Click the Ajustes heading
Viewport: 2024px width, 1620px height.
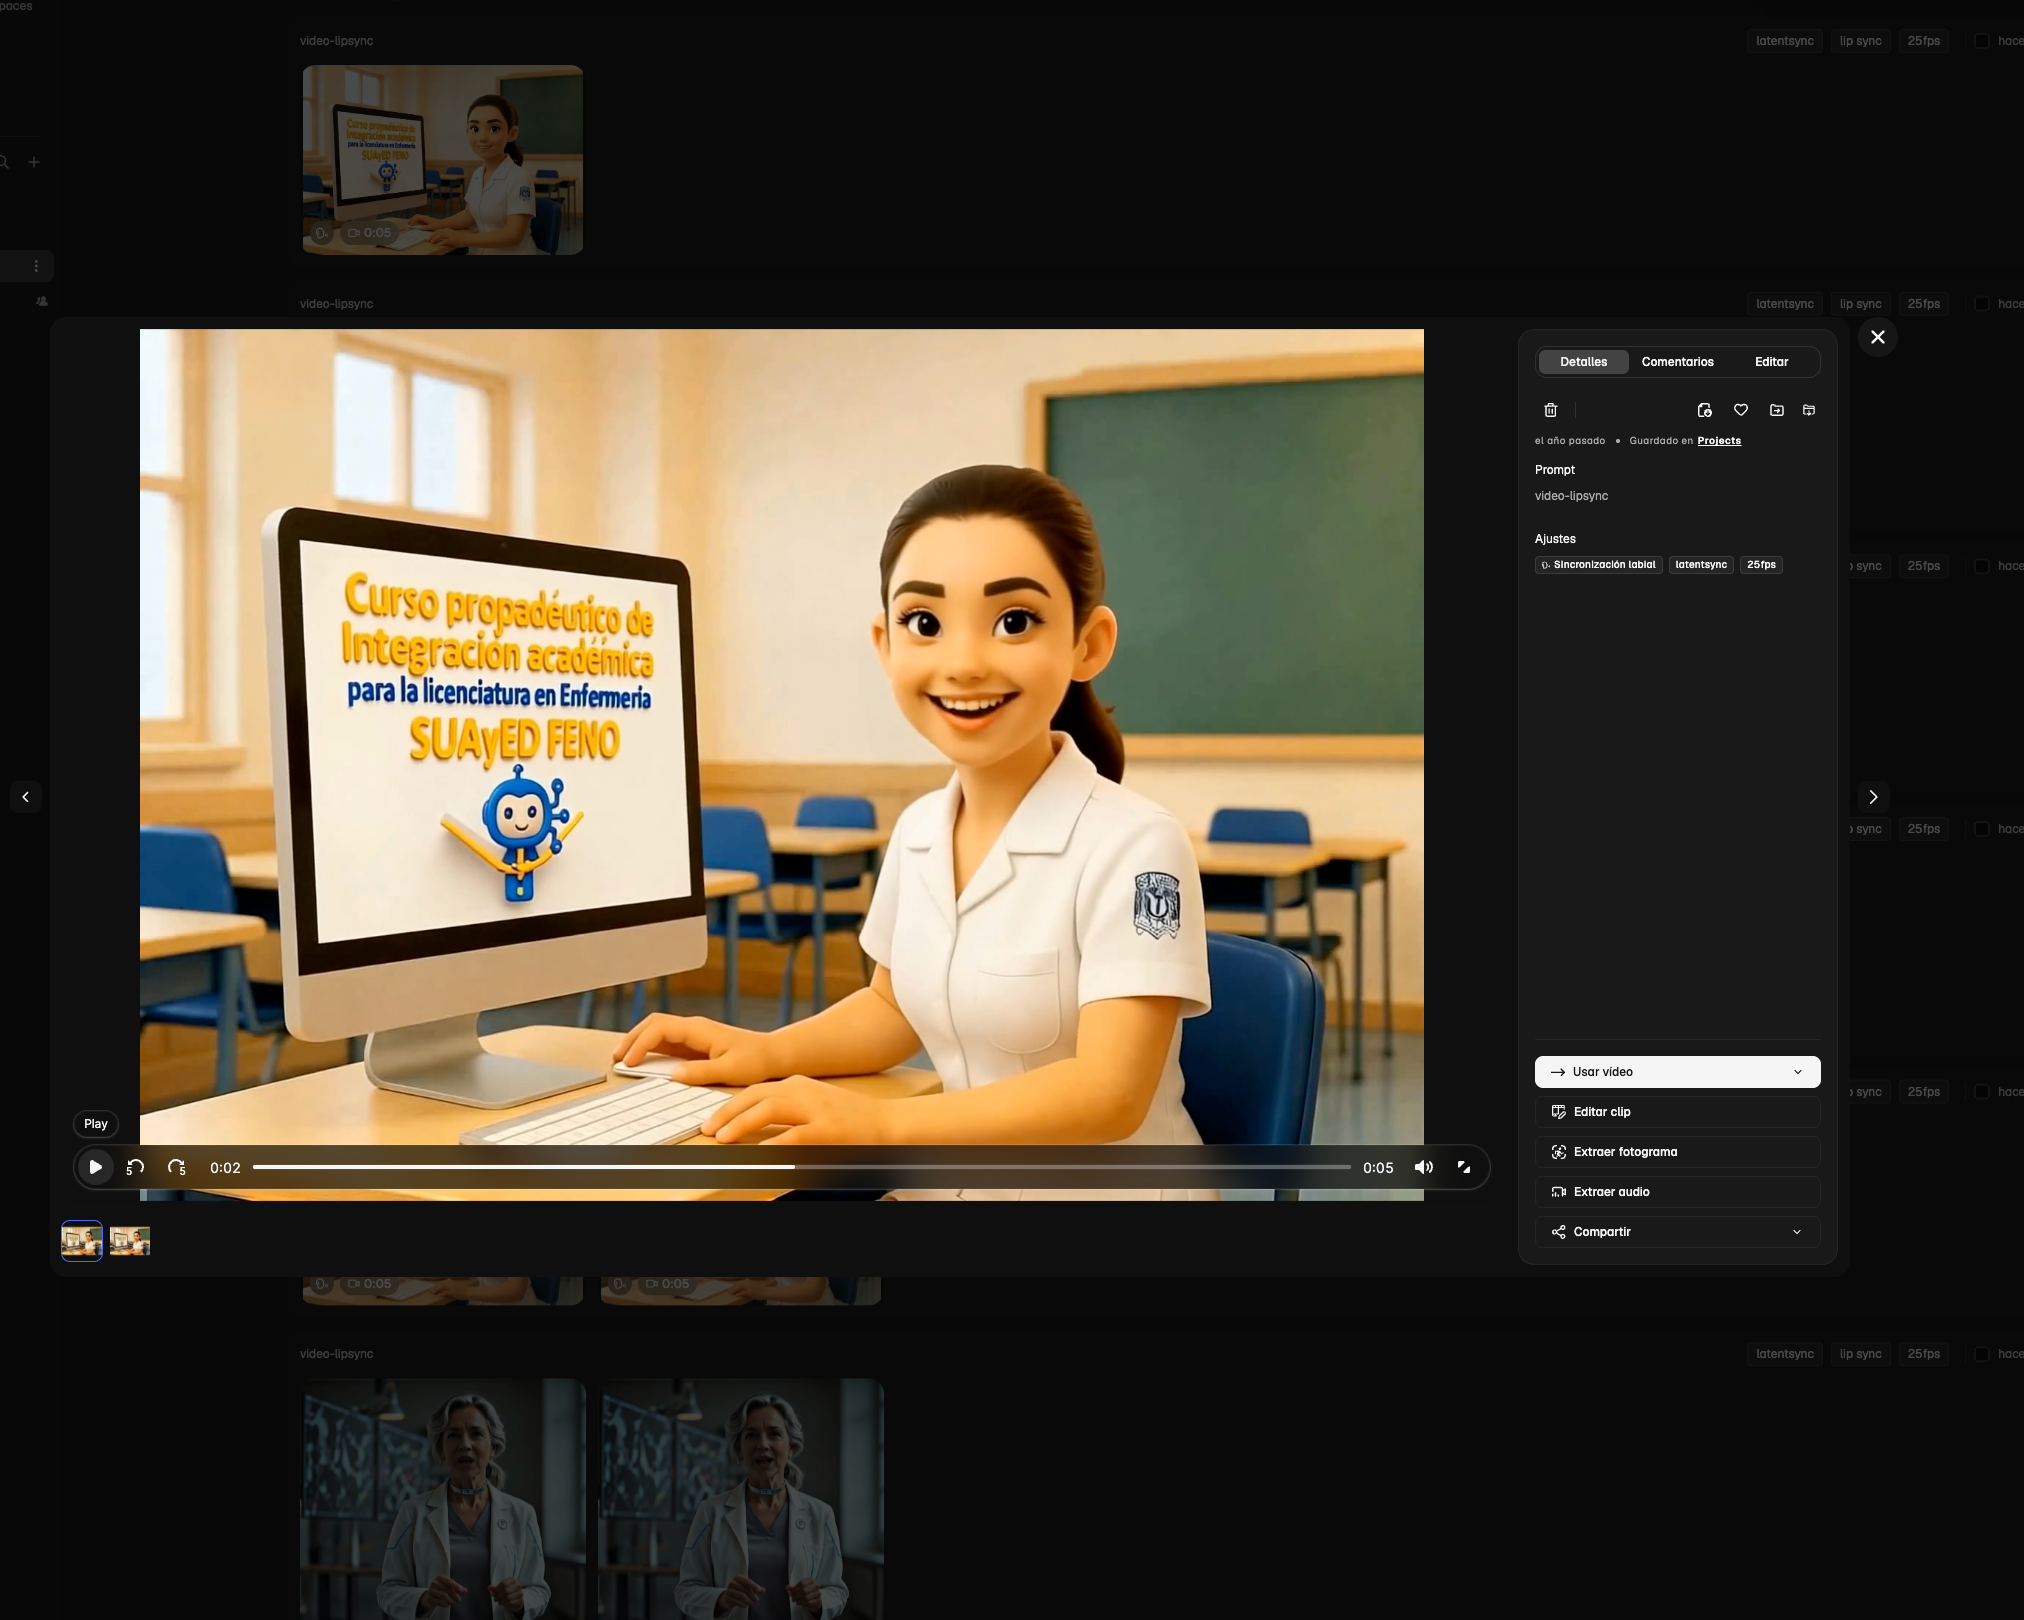click(1555, 539)
